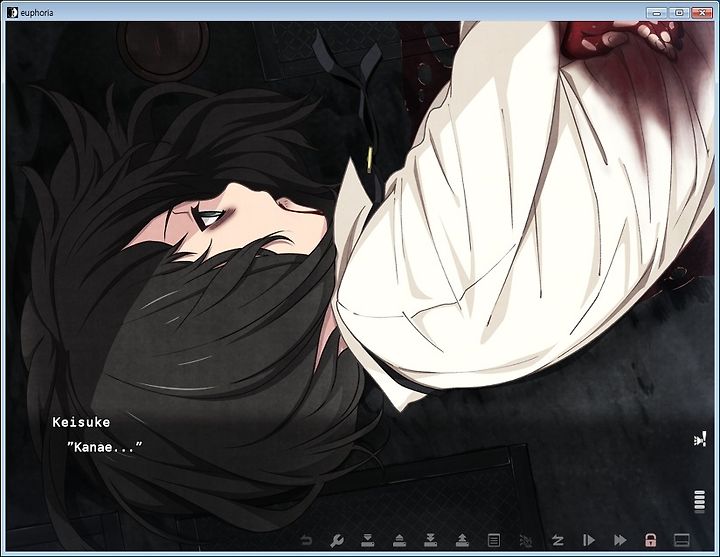720x557 pixels.
Task: Close the euphoria window
Action: 702,13
